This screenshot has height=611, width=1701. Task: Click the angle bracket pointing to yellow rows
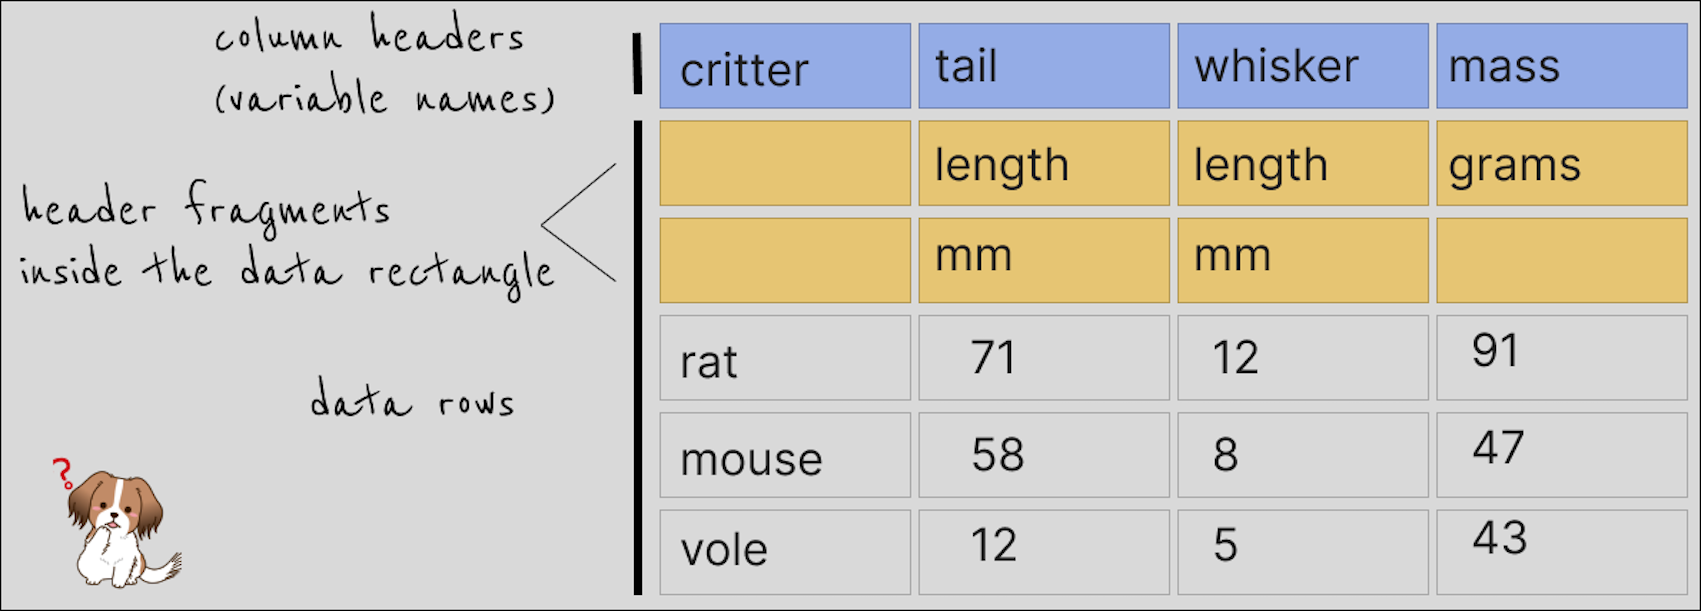579,223
